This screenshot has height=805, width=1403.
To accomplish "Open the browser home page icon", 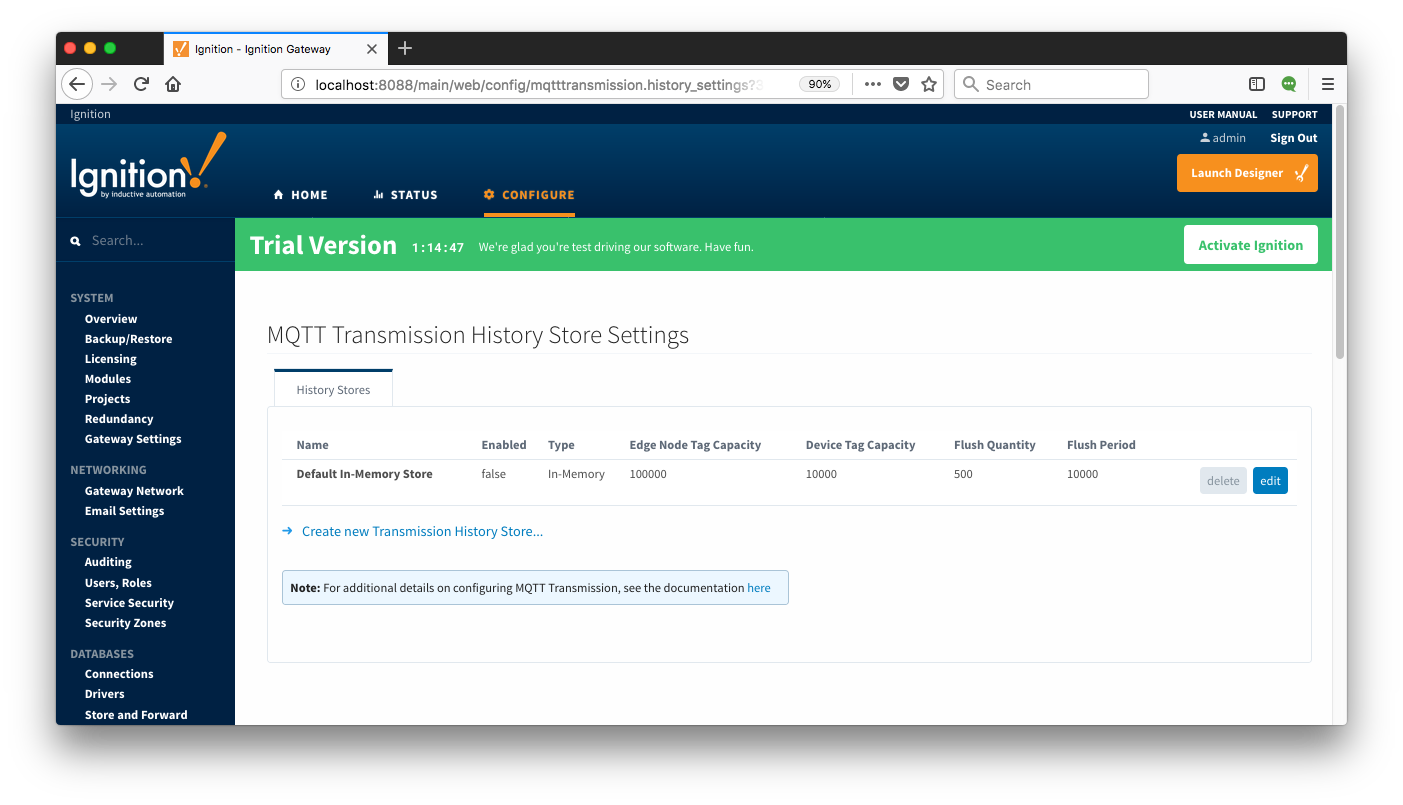I will (173, 84).
